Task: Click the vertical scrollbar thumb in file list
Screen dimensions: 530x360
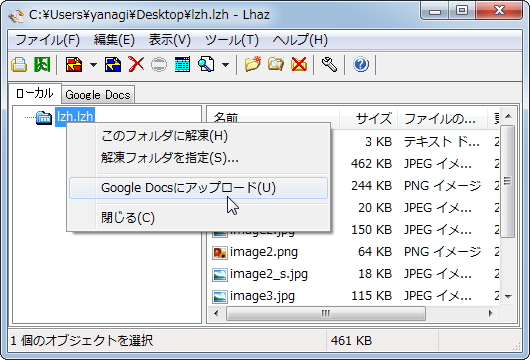Action: [x=508, y=182]
